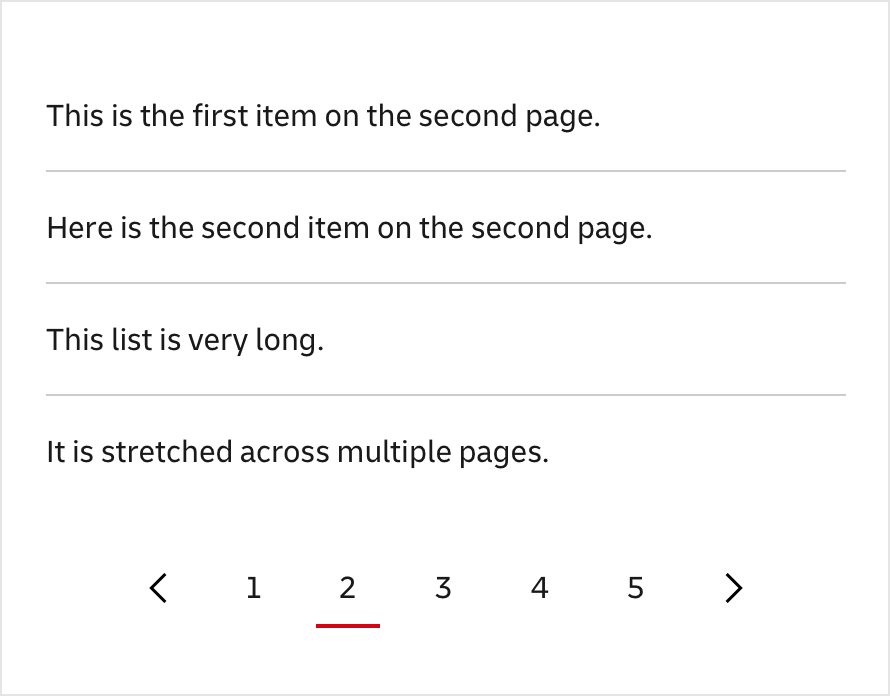890x696 pixels.
Task: Click the previous page chevron arrow
Action: coord(158,588)
